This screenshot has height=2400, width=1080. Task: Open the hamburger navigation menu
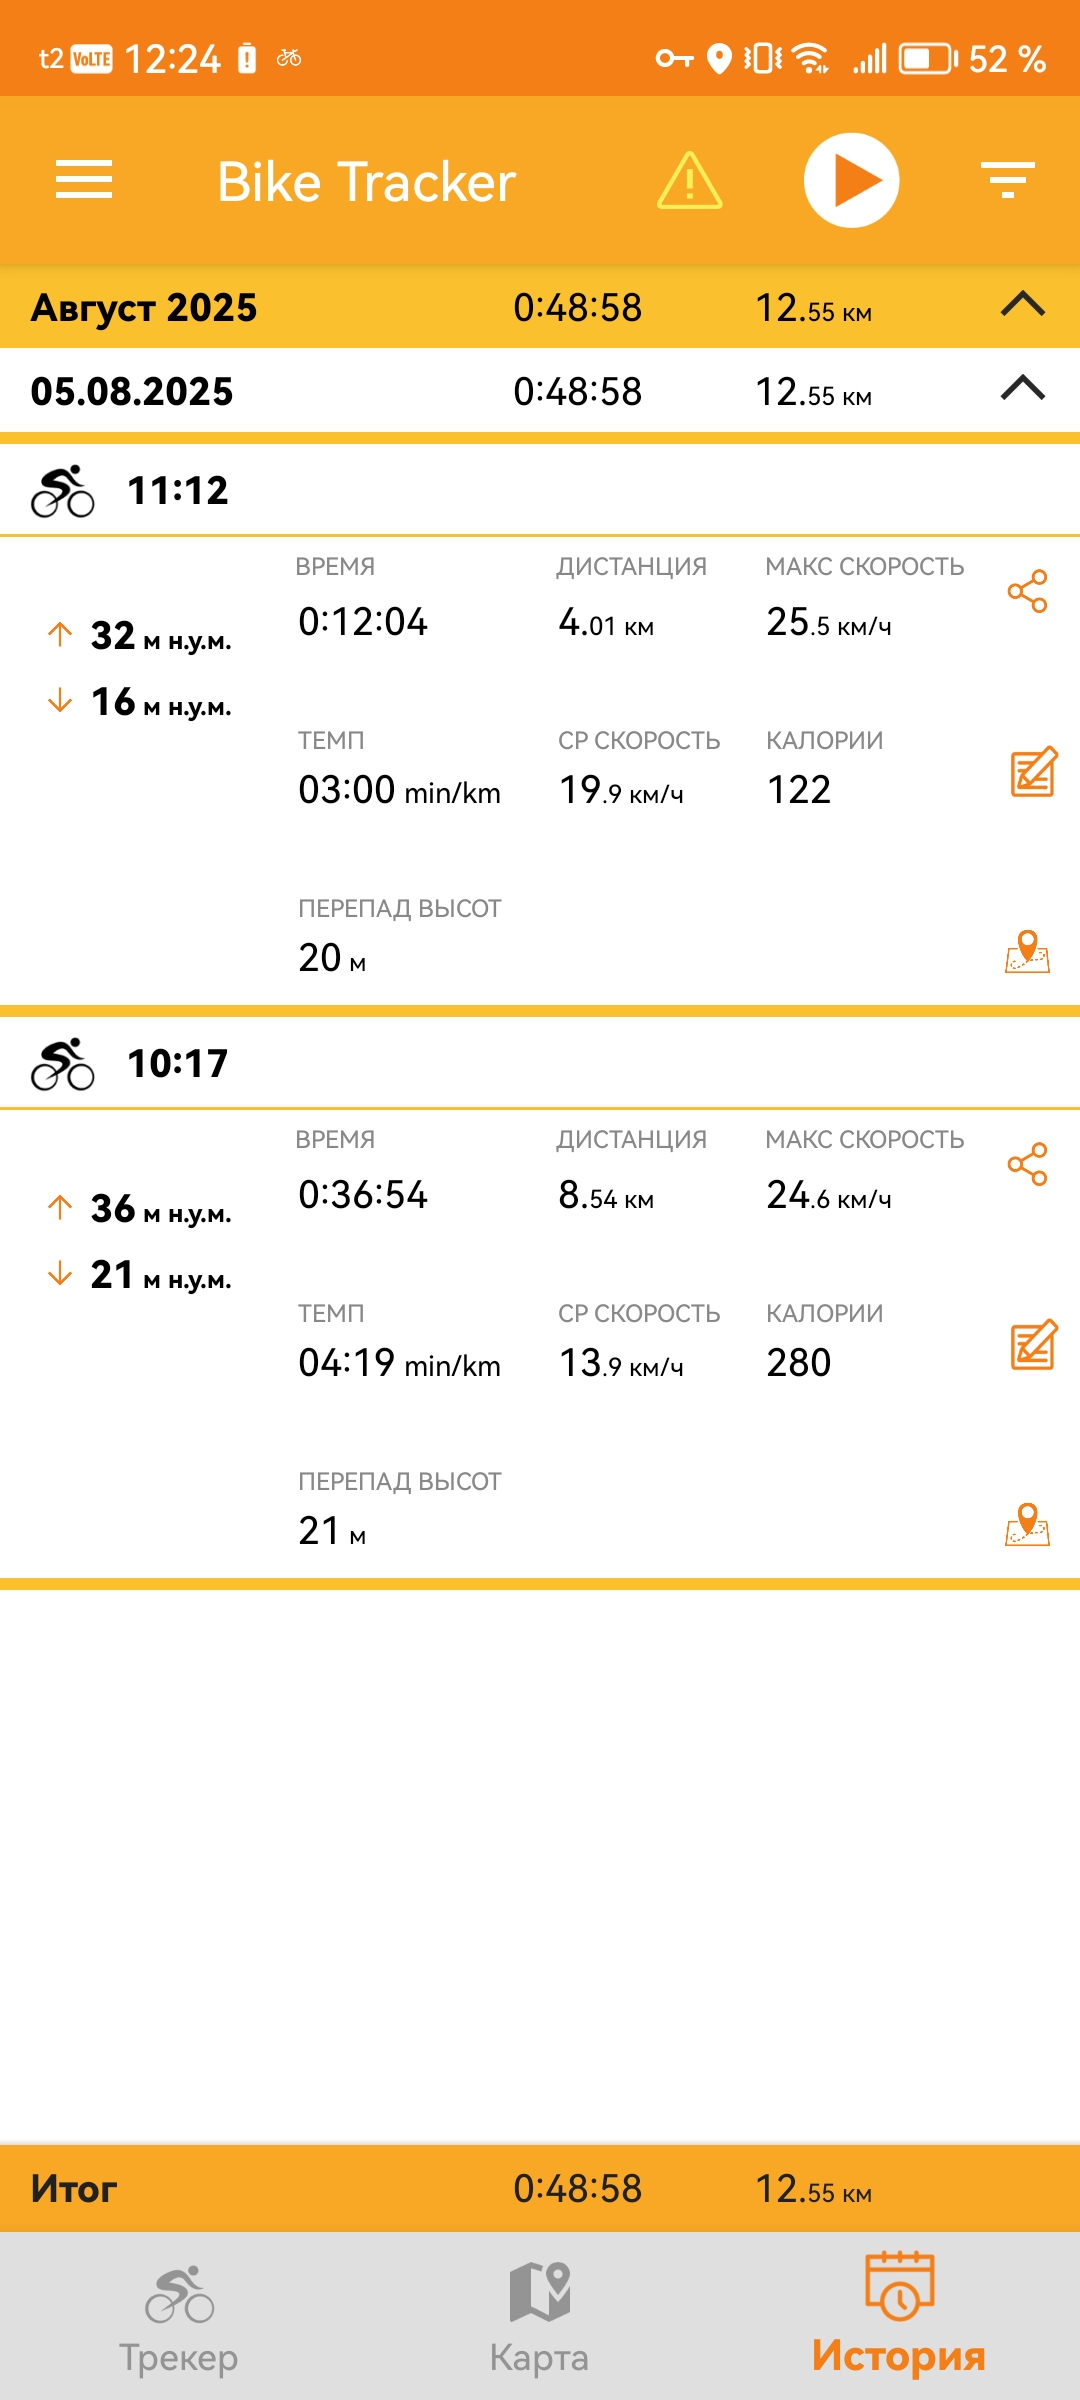84,180
